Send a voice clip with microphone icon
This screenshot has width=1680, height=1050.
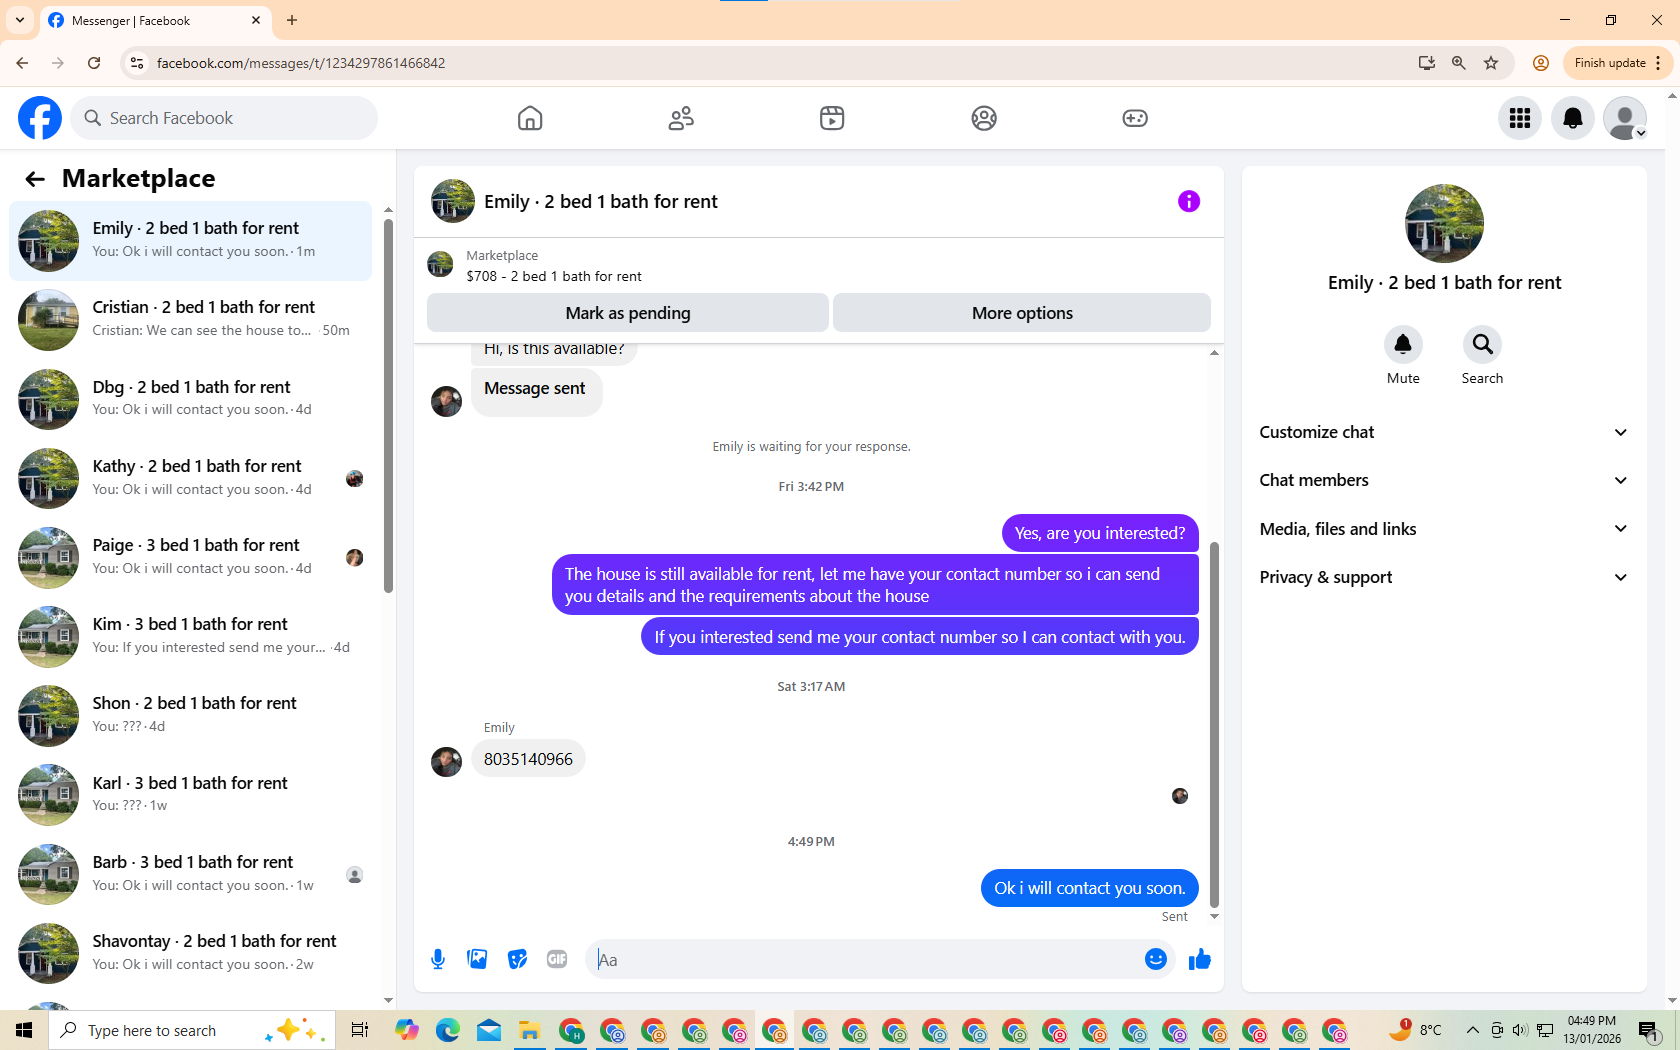coord(438,959)
